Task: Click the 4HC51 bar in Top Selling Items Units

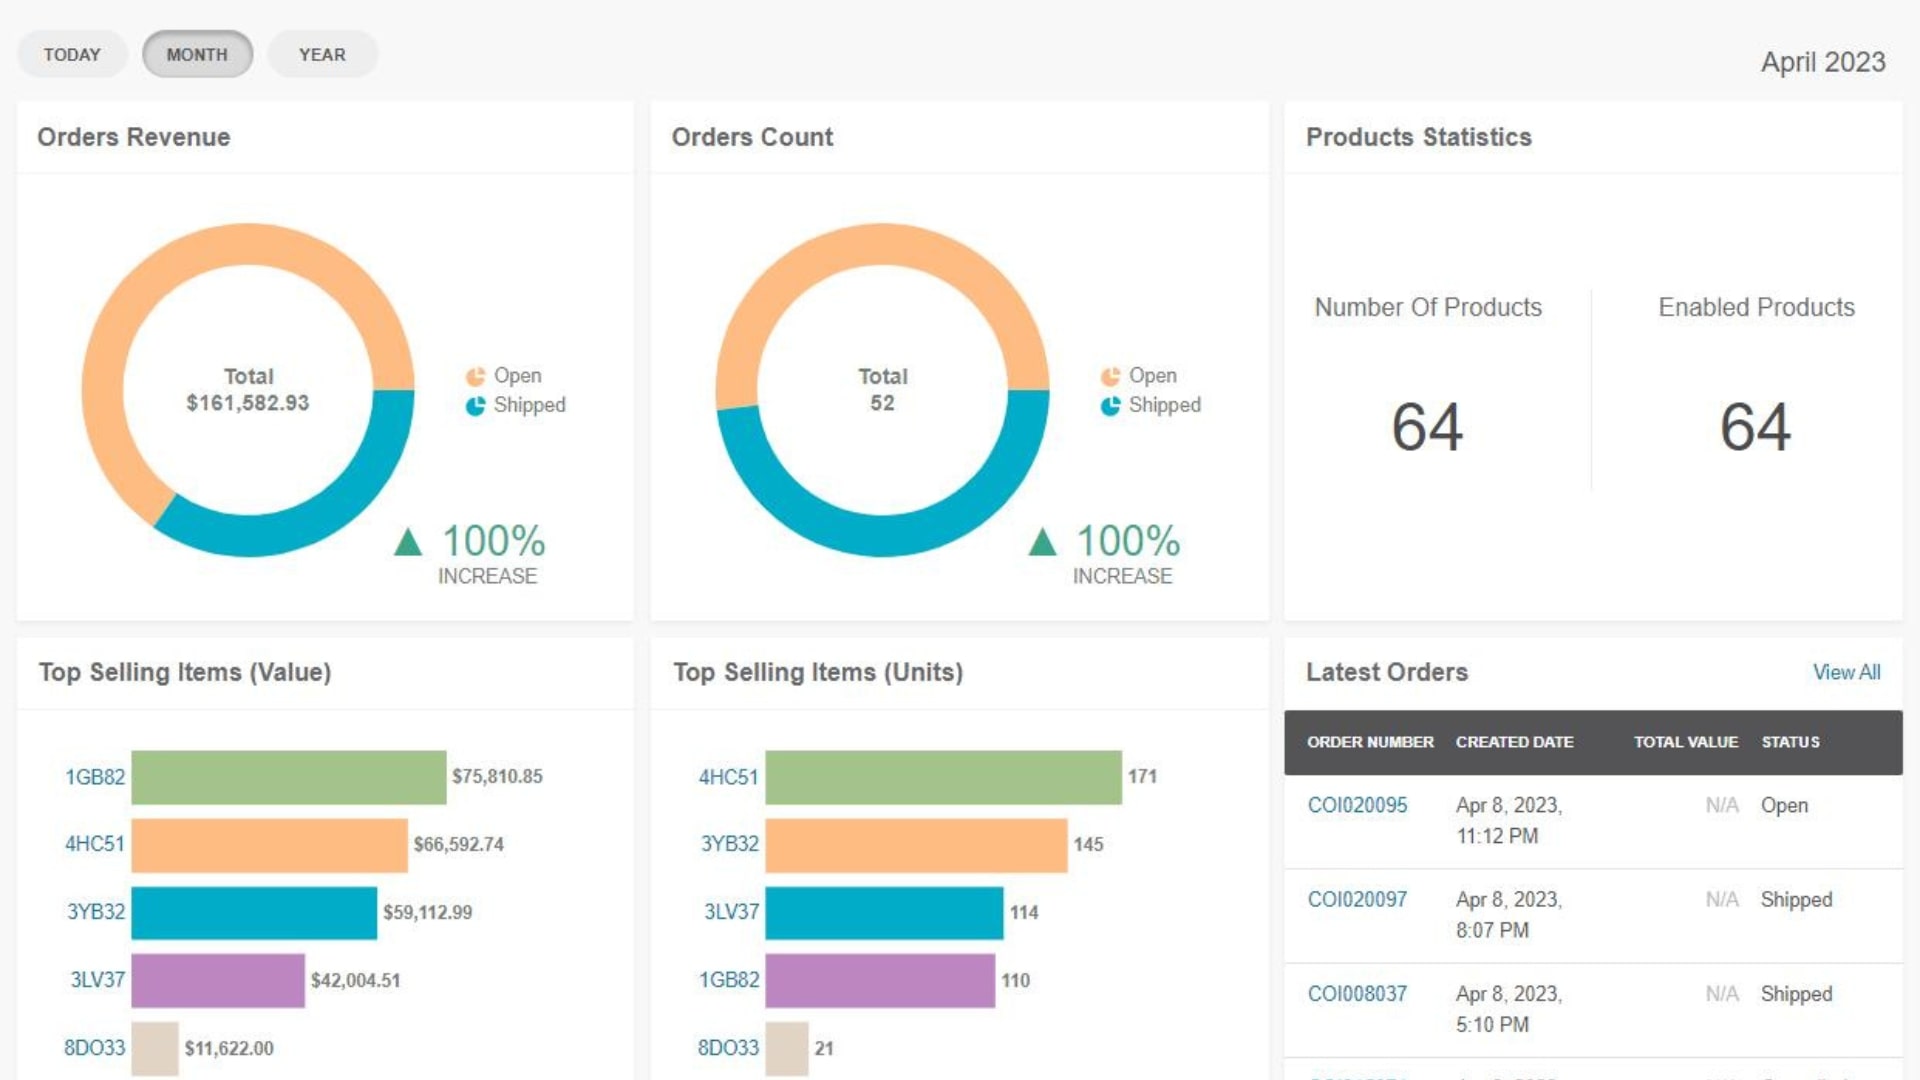Action: tap(940, 776)
